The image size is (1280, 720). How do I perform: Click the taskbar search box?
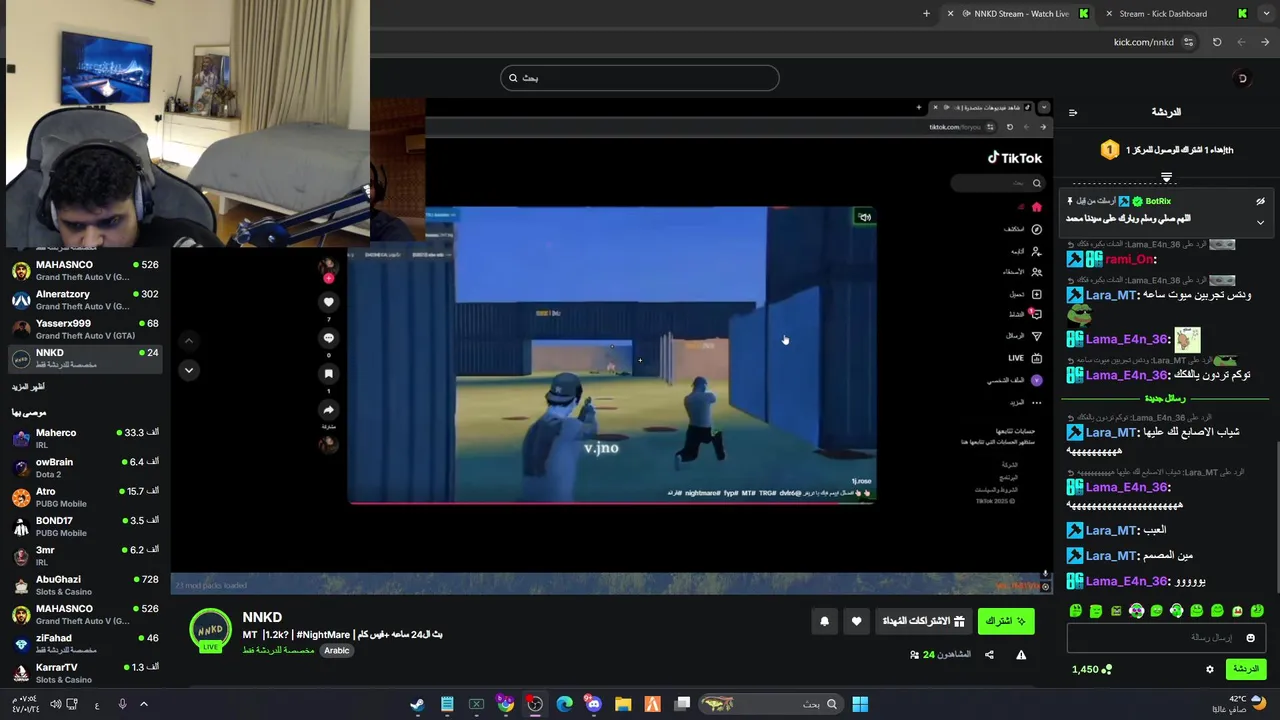pos(770,704)
